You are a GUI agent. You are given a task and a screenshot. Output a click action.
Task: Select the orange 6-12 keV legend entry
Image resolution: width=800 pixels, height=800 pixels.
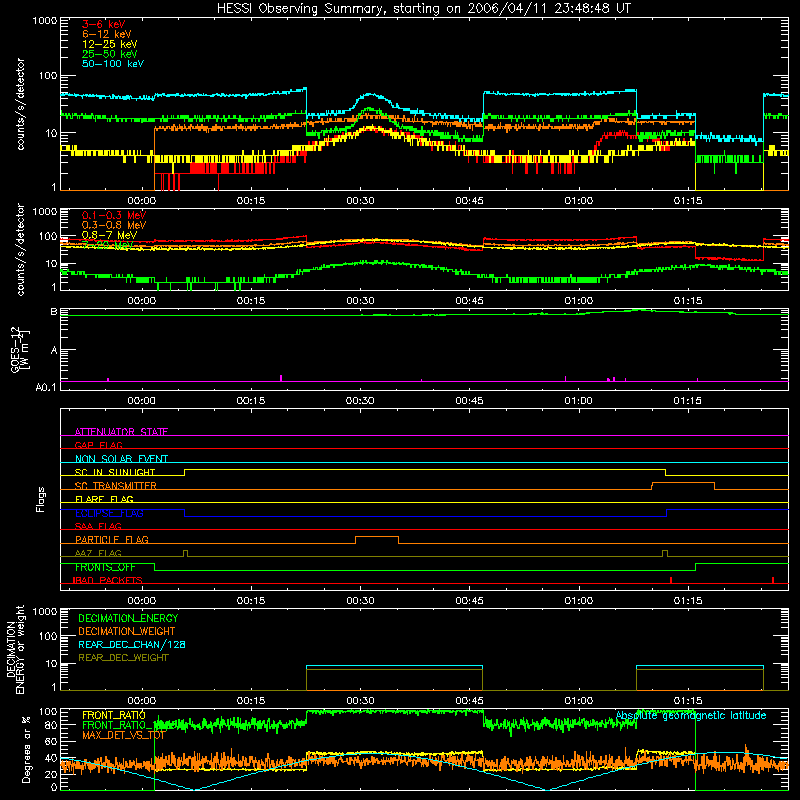pos(106,34)
